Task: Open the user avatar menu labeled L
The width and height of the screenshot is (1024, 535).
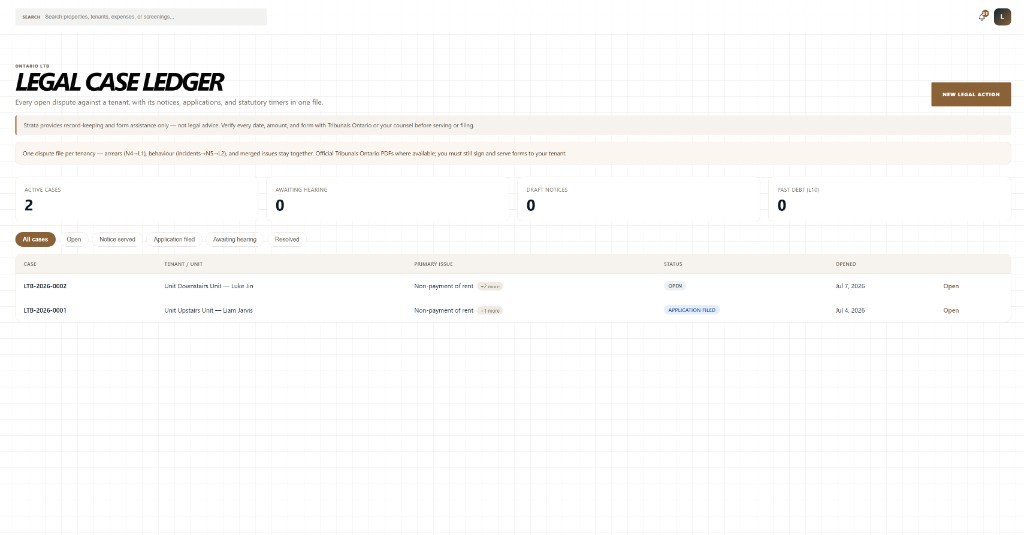Action: 1002,17
